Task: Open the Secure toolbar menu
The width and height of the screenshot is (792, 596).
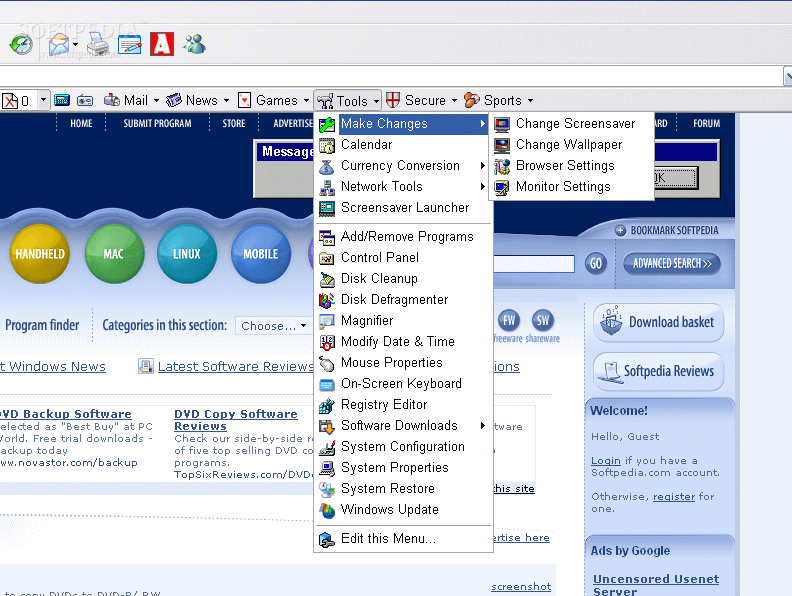Action: tap(421, 100)
